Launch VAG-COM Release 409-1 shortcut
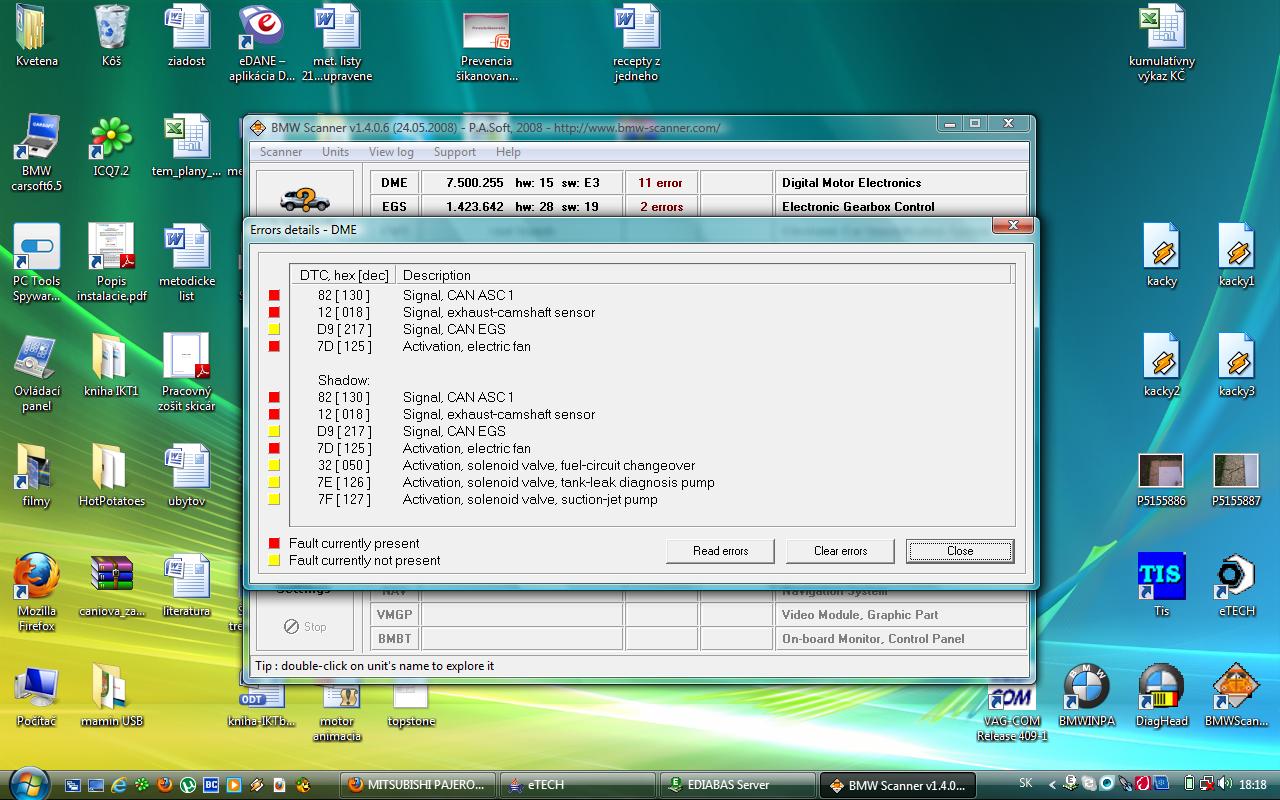The height and width of the screenshot is (800, 1280). pyautogui.click(x=1011, y=705)
